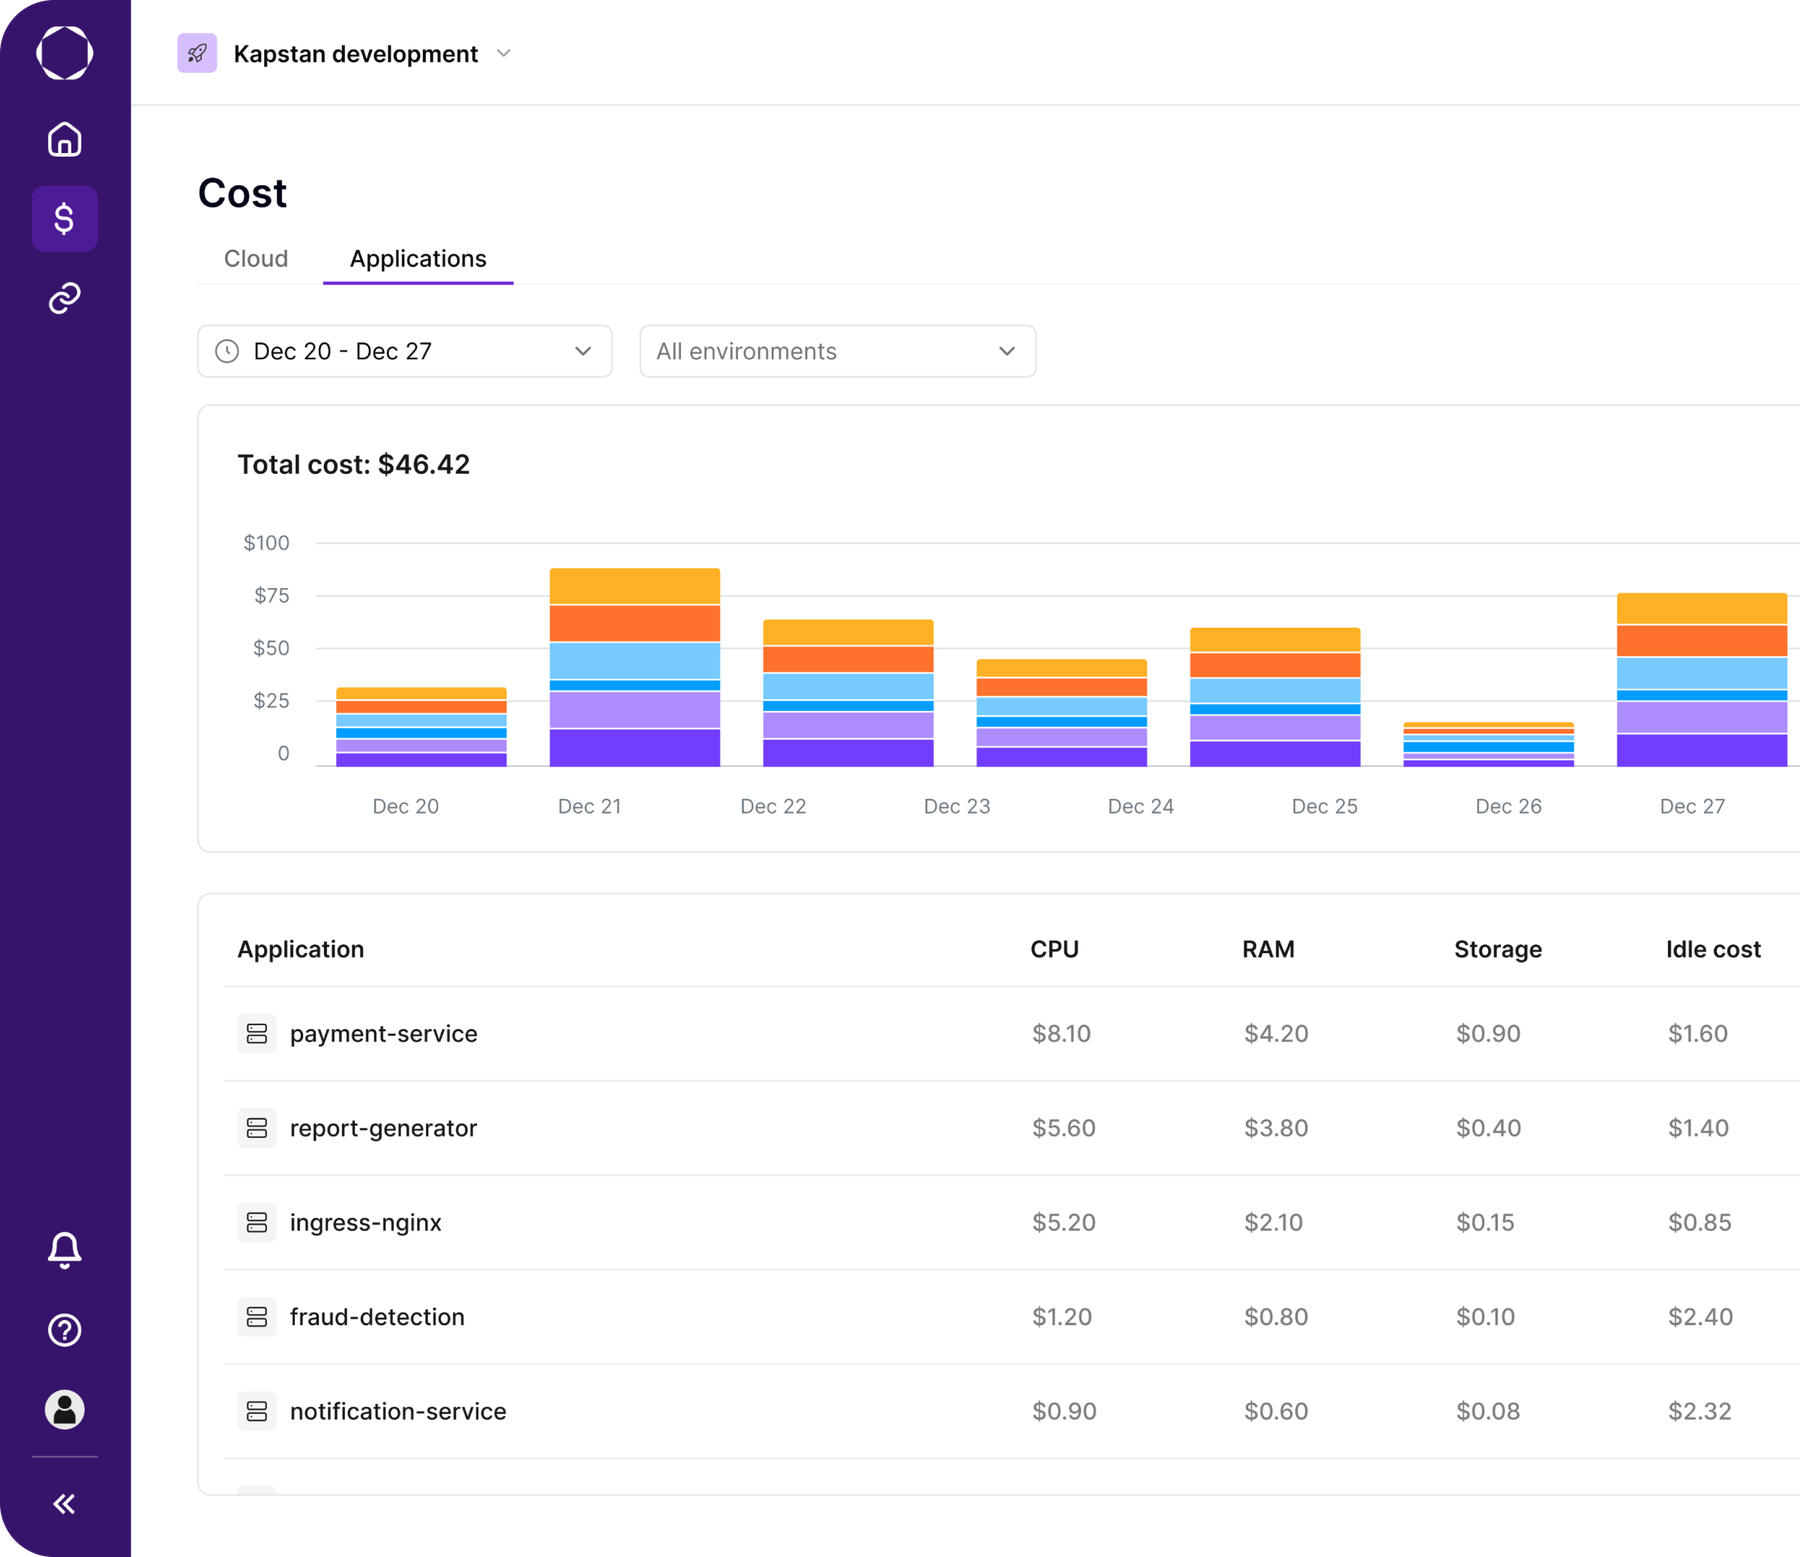Open the All environments dropdown
This screenshot has height=1557, width=1800.
(x=838, y=351)
